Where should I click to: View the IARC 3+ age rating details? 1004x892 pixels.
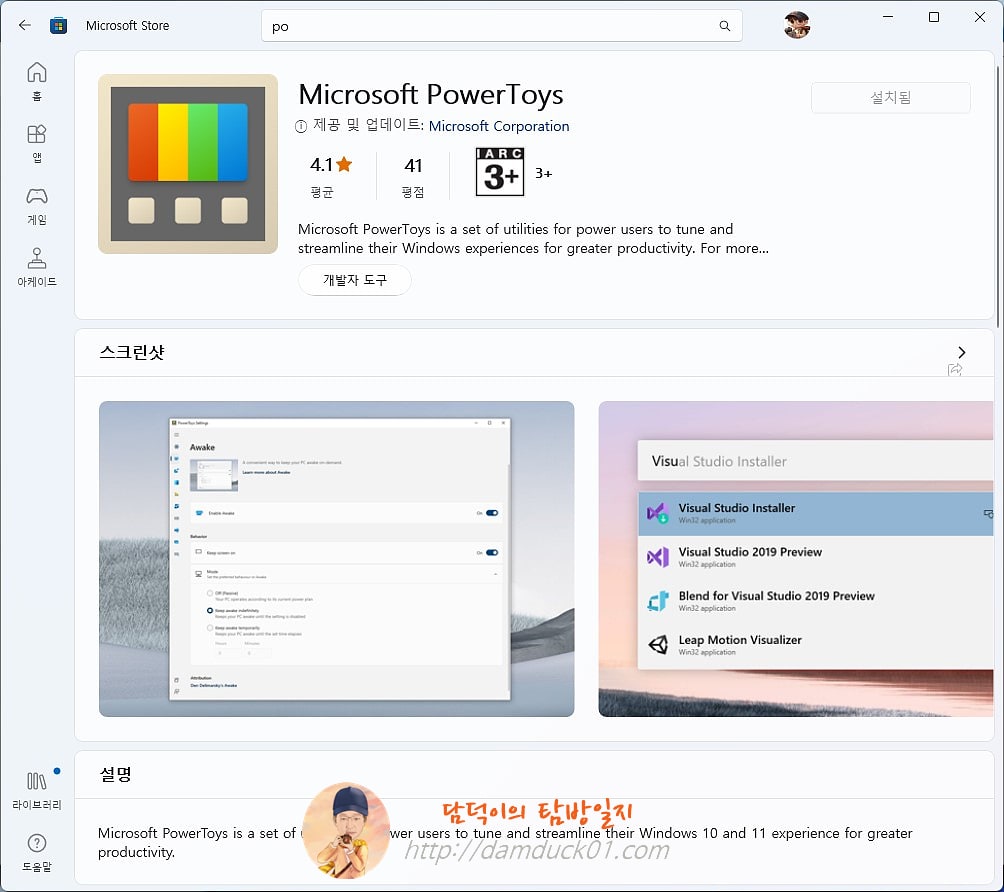click(x=498, y=171)
